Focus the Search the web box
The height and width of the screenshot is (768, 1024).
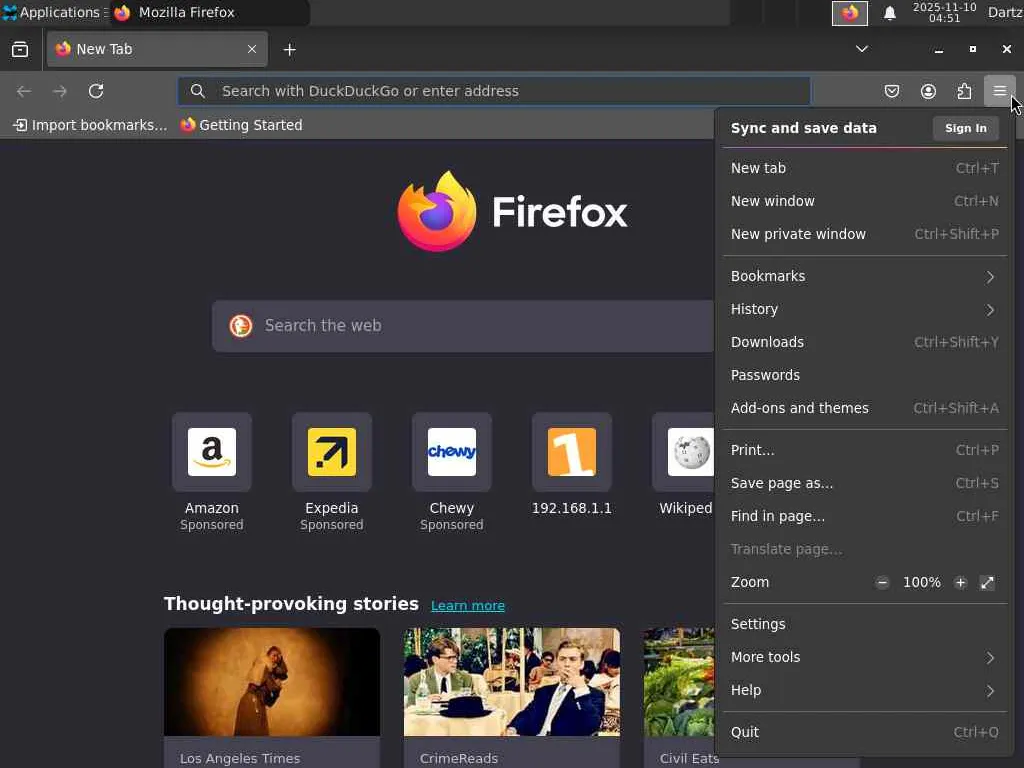click(464, 326)
